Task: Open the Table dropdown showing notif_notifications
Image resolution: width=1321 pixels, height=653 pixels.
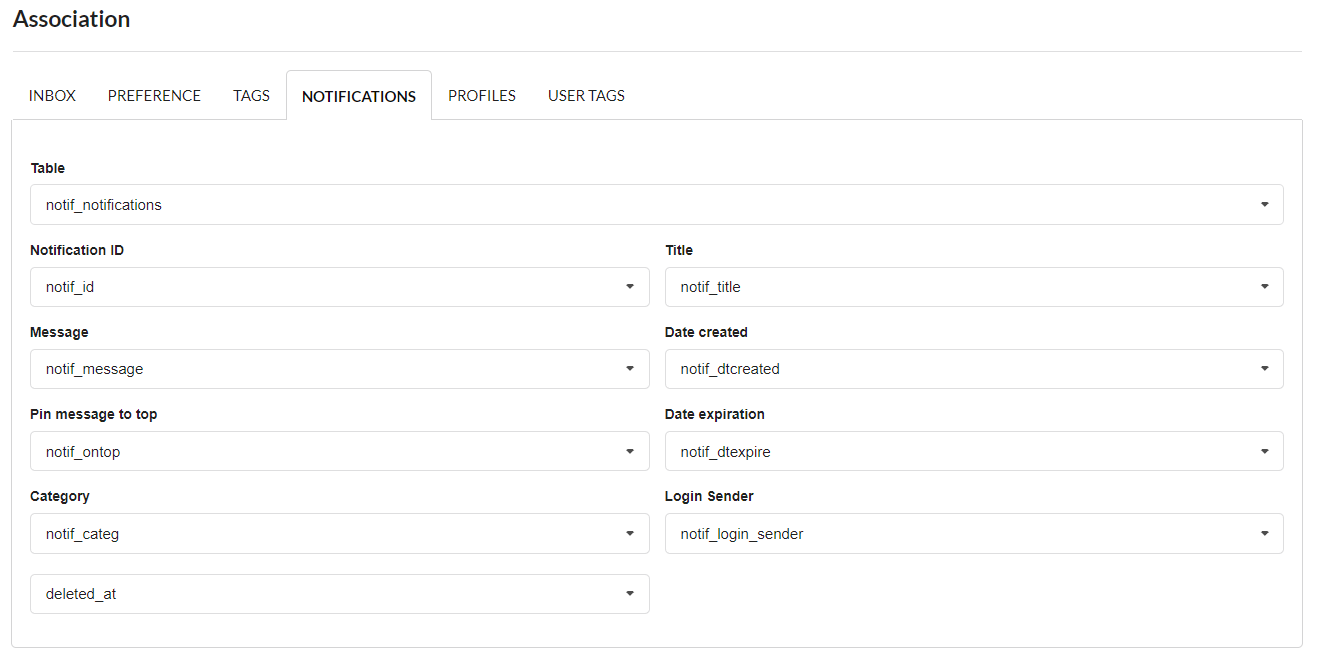Action: pyautogui.click(x=656, y=205)
